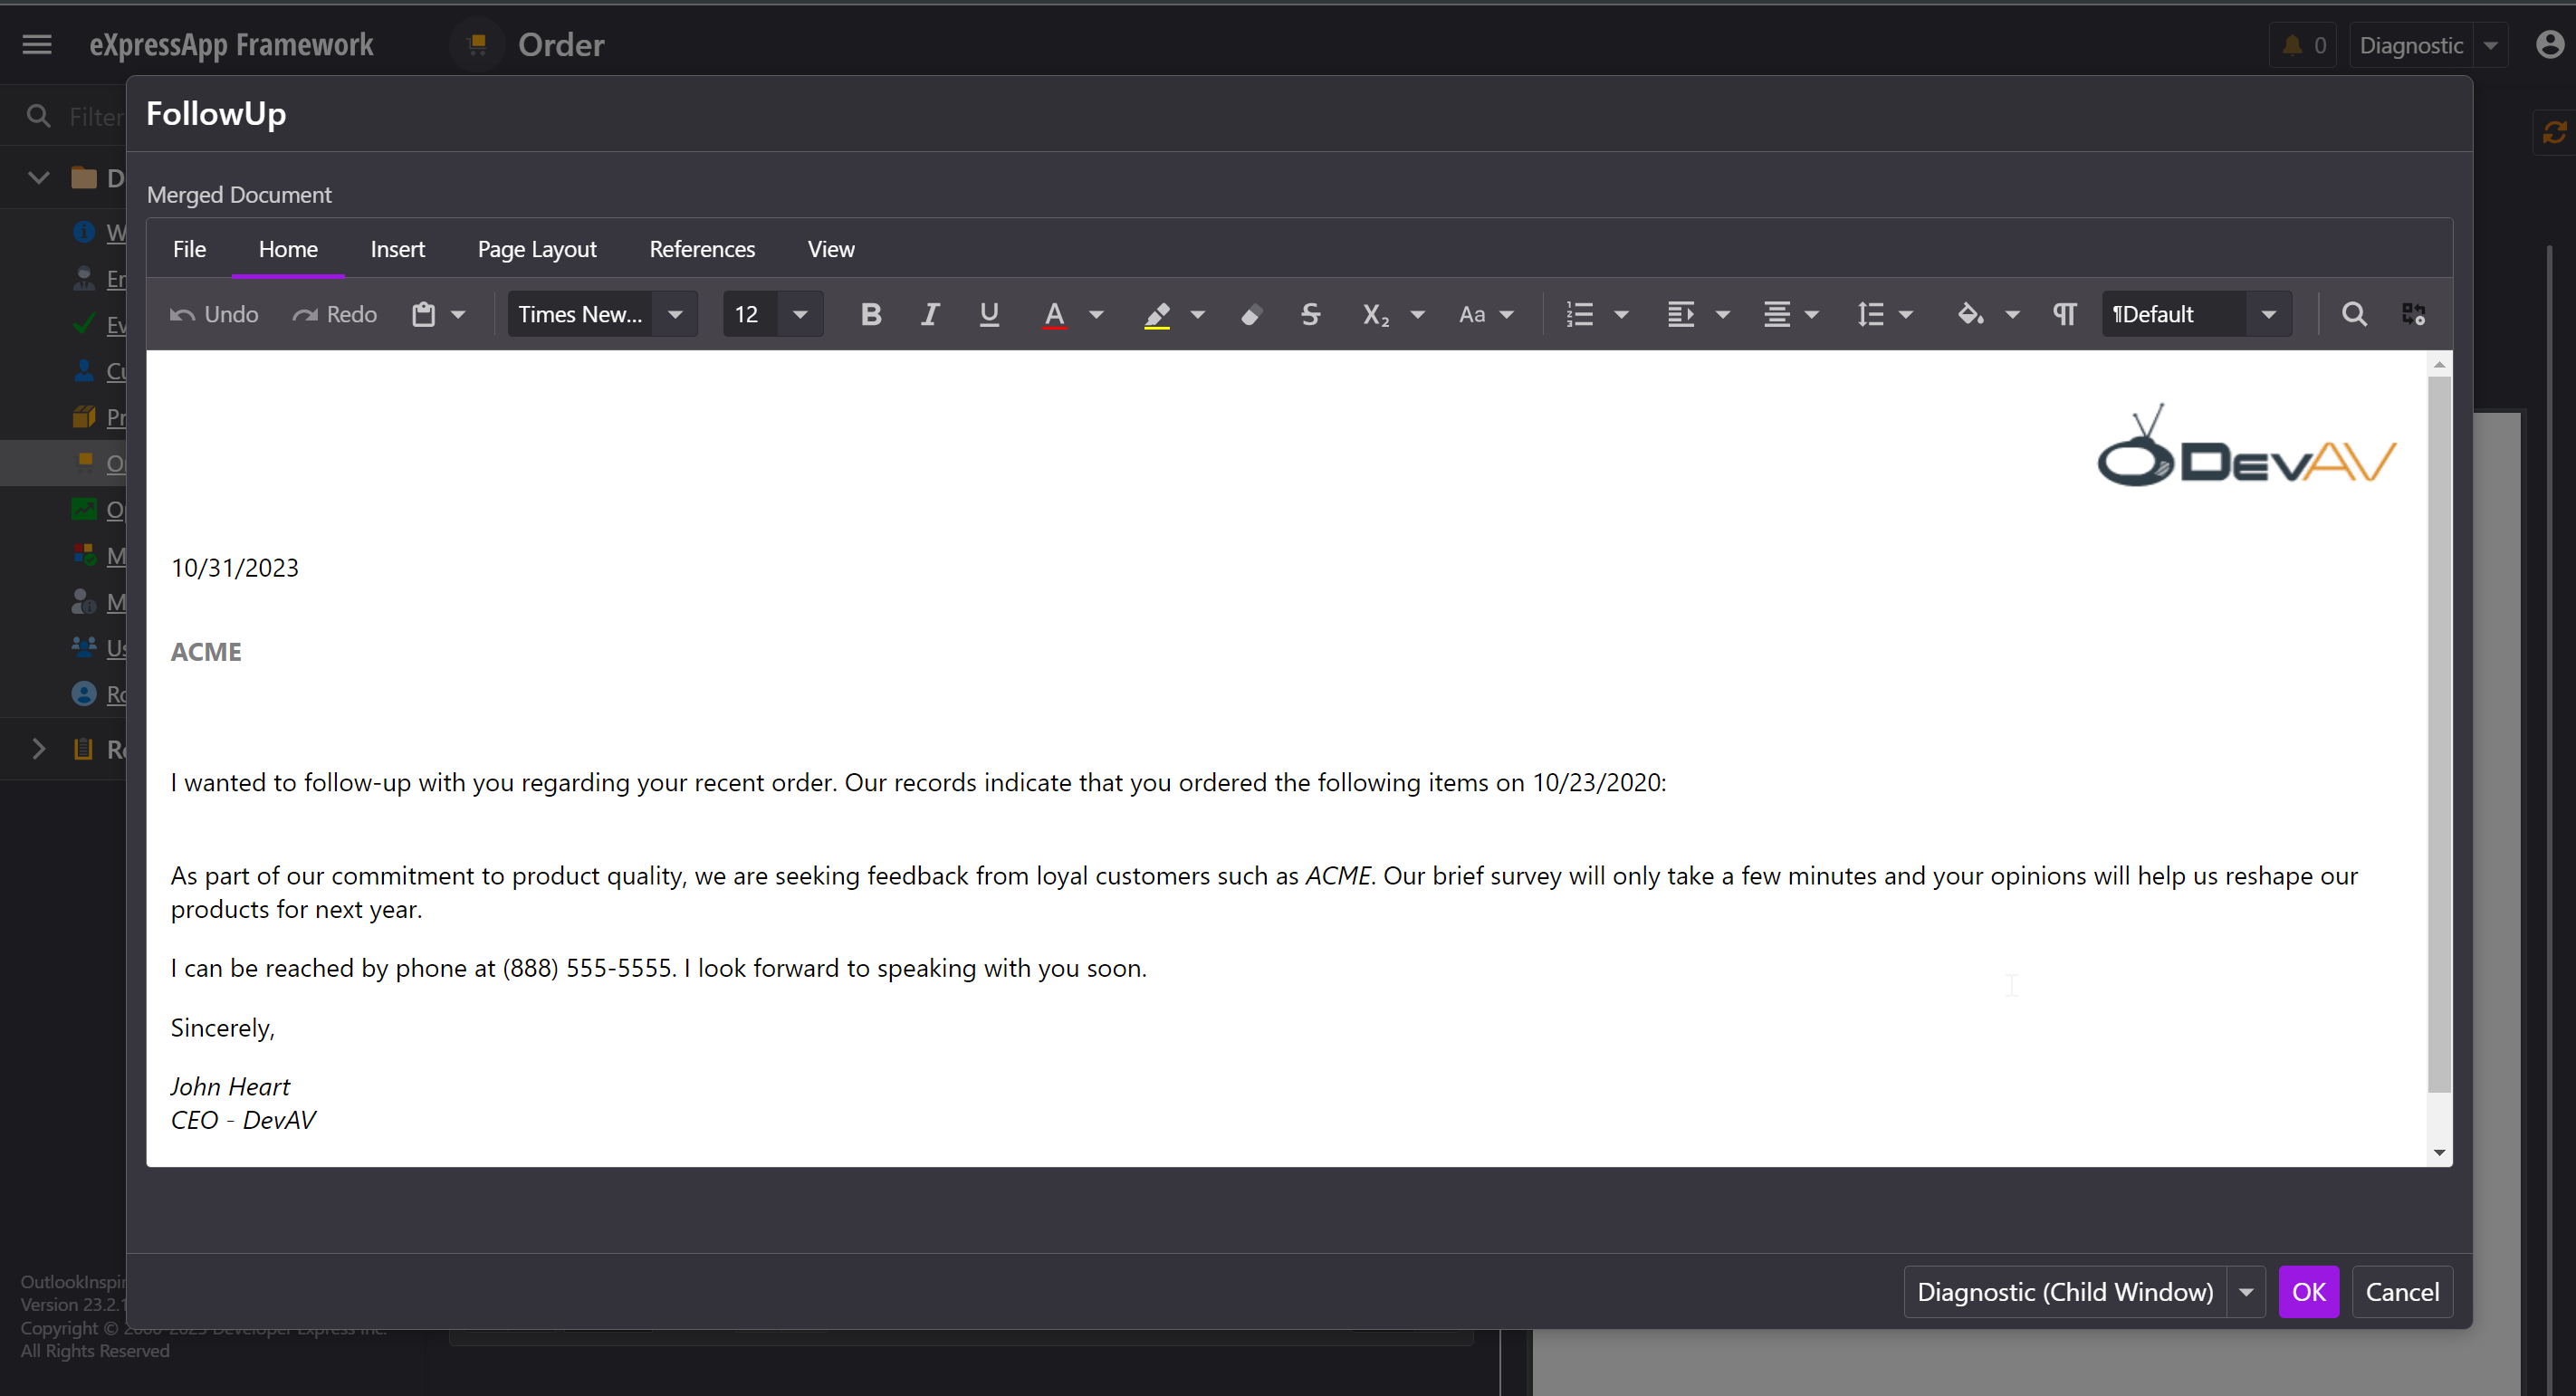The height and width of the screenshot is (1396, 2576).
Task: Click the paste clipboard icon
Action: pyautogui.click(x=424, y=314)
